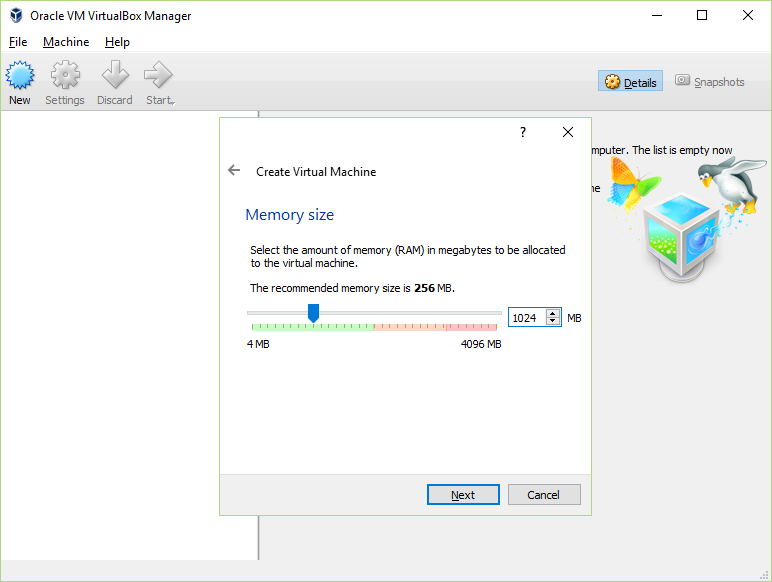Image resolution: width=772 pixels, height=582 pixels.
Task: Open the File menu
Action: coord(18,42)
